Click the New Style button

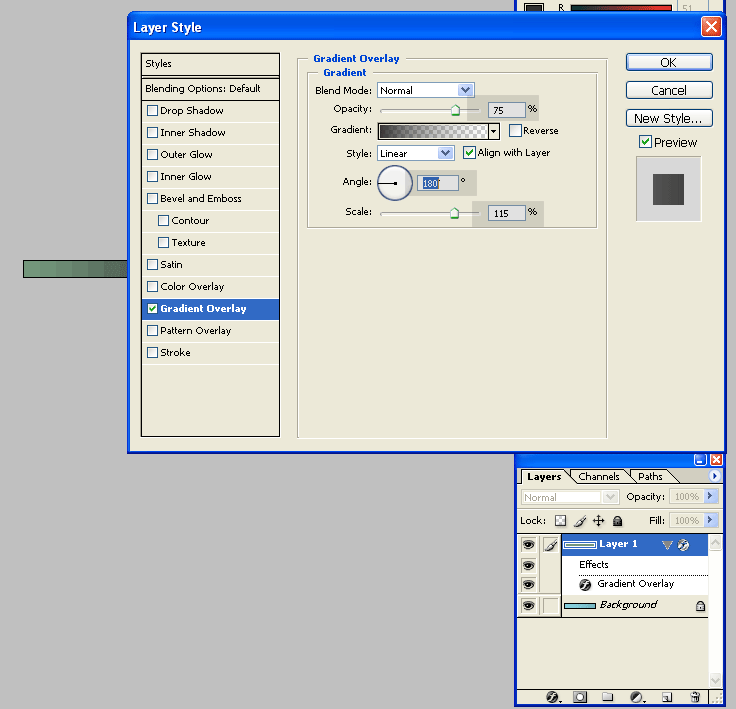[x=669, y=118]
